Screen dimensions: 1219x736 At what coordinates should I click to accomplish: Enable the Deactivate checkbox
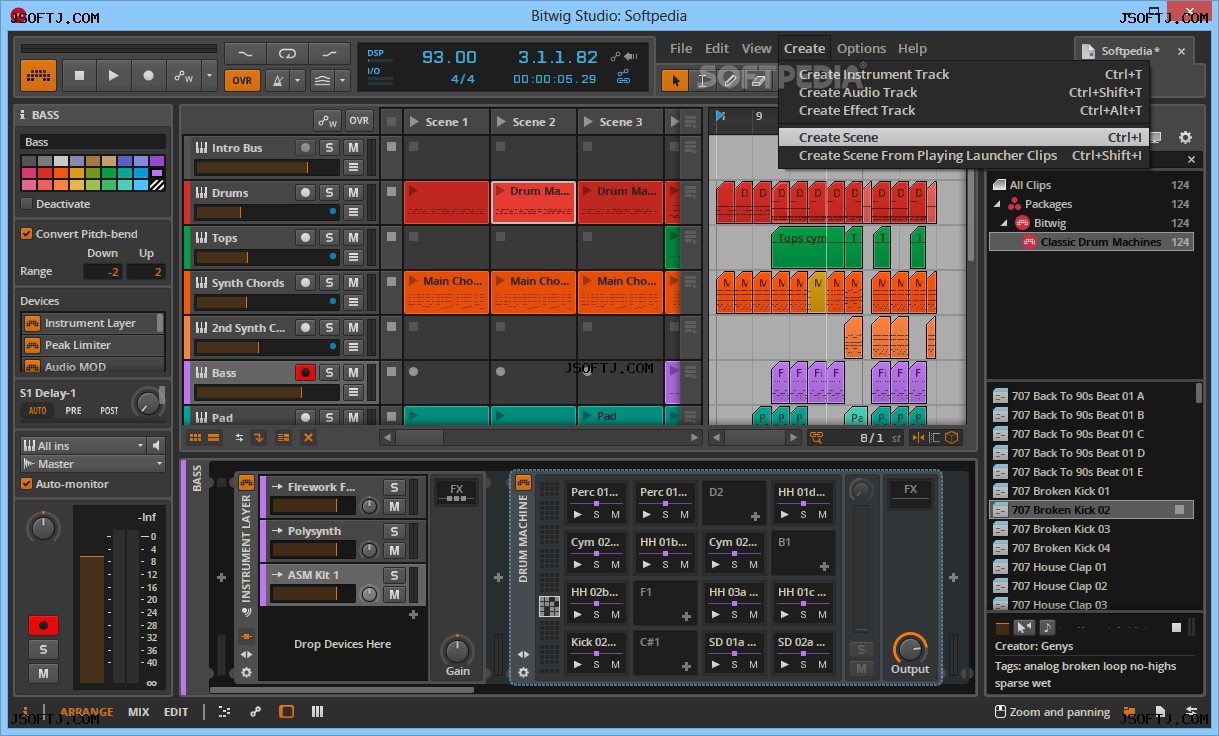click(x=27, y=204)
